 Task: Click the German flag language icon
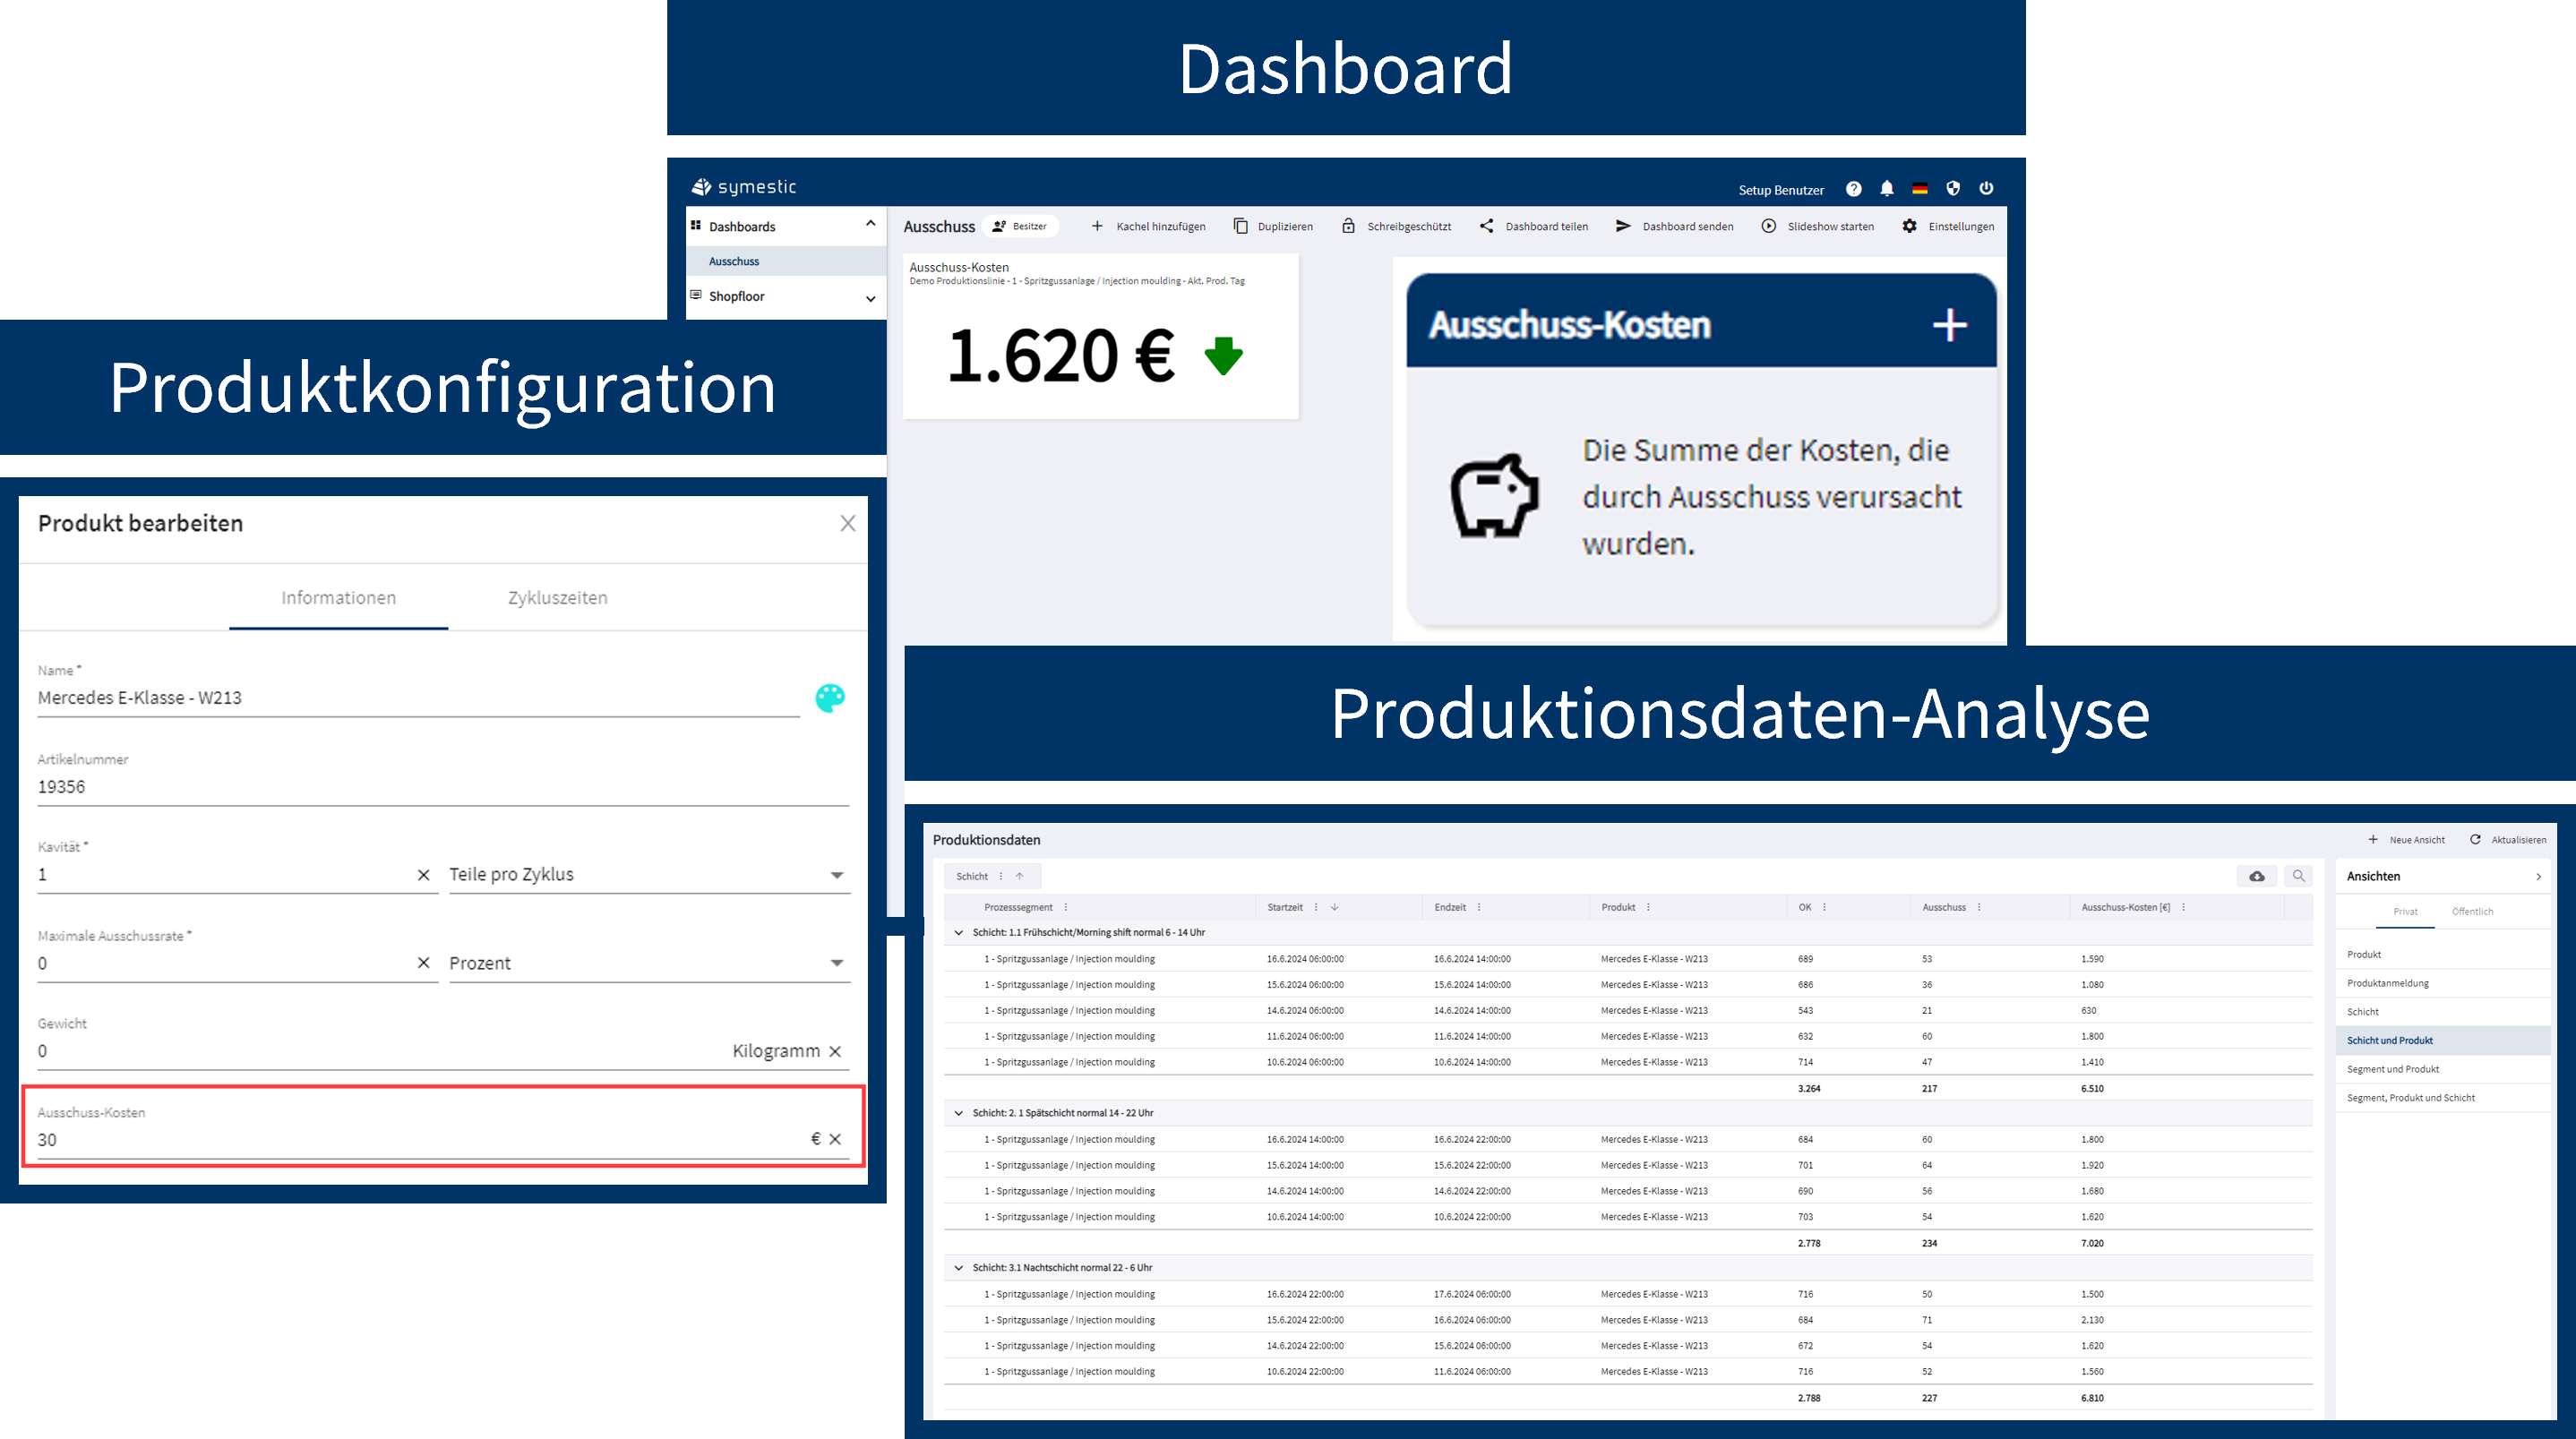pos(1919,189)
